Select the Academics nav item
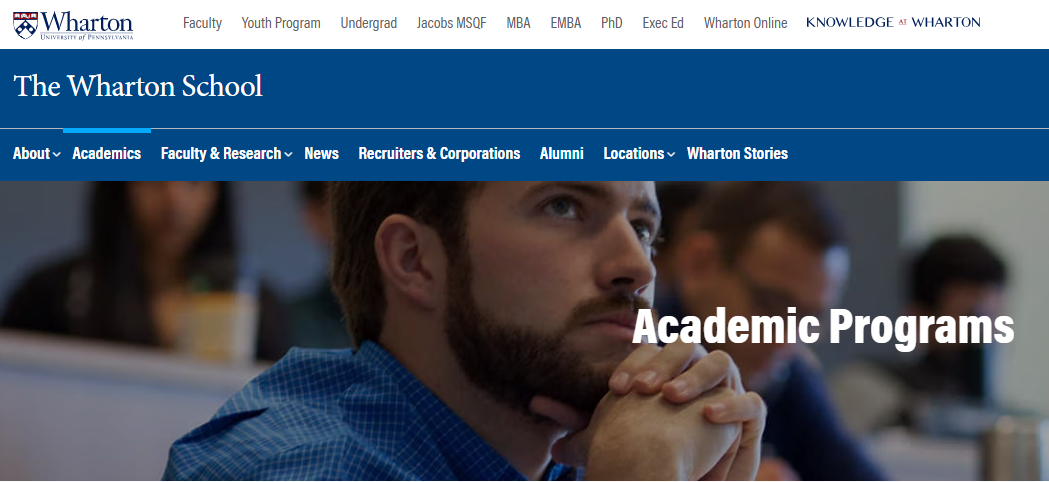 pyautogui.click(x=106, y=153)
